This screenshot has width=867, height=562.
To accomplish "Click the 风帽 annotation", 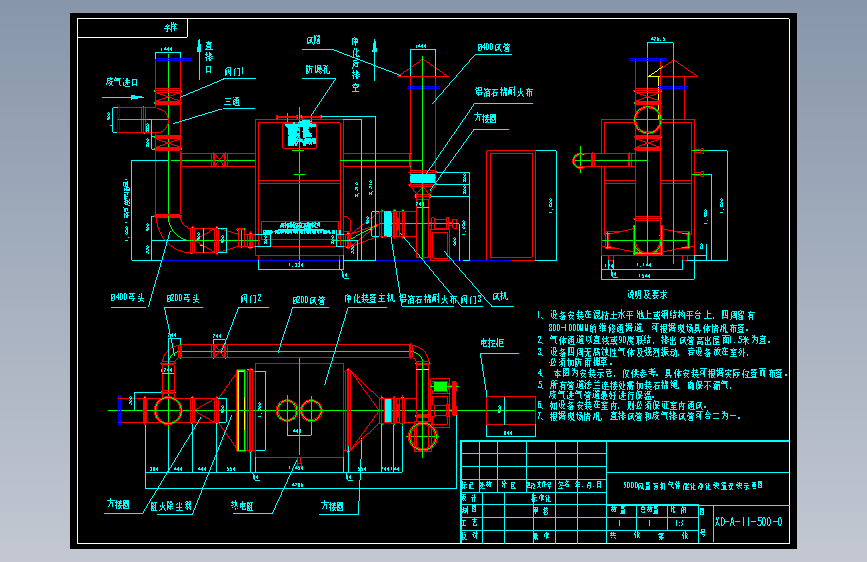I will [x=314, y=40].
